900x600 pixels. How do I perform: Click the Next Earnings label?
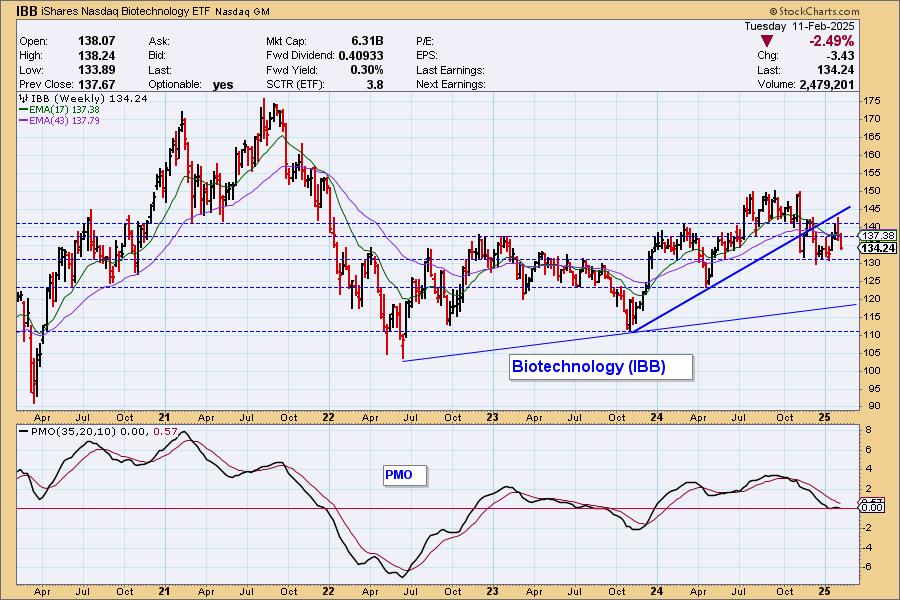(x=451, y=84)
